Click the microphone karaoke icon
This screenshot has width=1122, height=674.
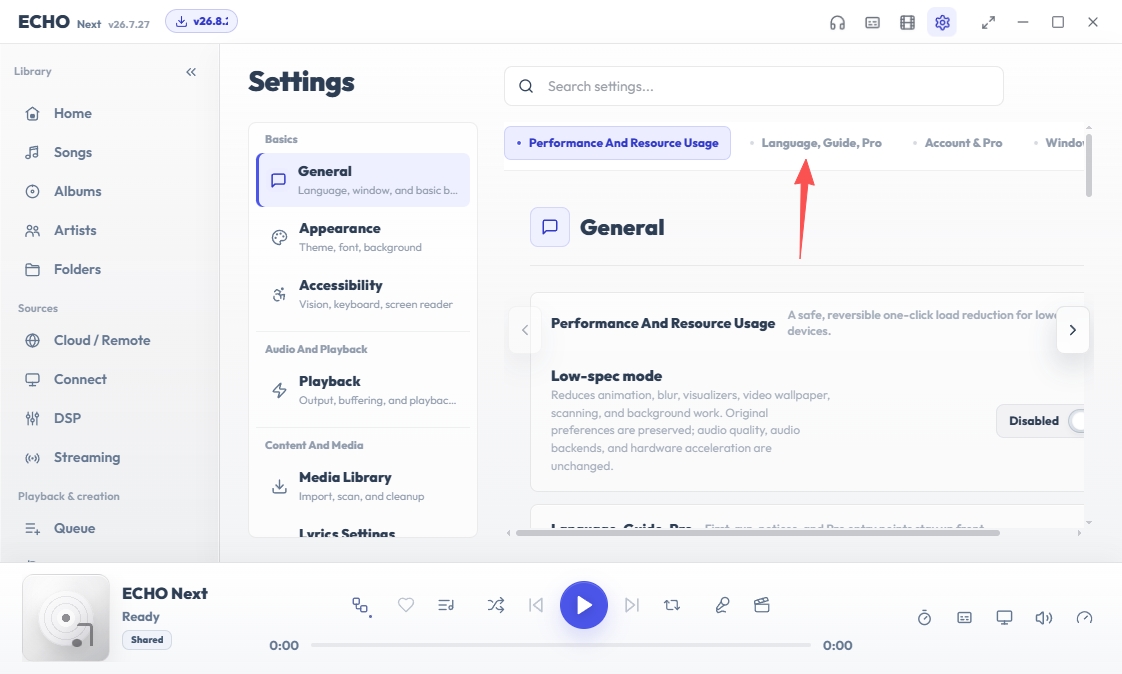(722, 605)
